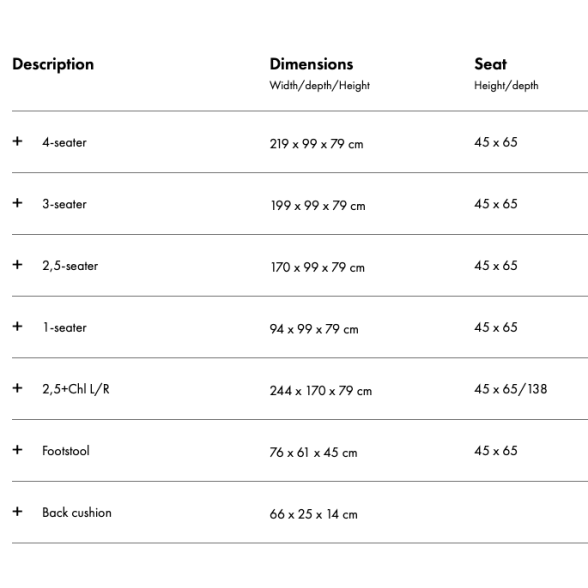
Task: Select the 4-seater label
Action: pyautogui.click(x=64, y=142)
